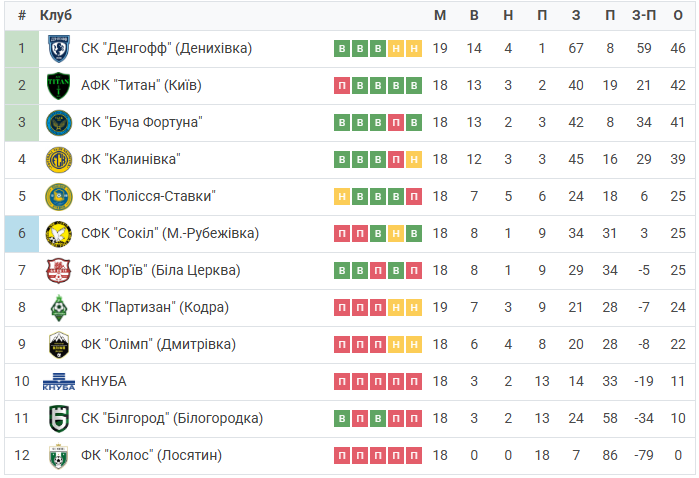Click the FK Kalynivka yellow logo

coord(59,160)
